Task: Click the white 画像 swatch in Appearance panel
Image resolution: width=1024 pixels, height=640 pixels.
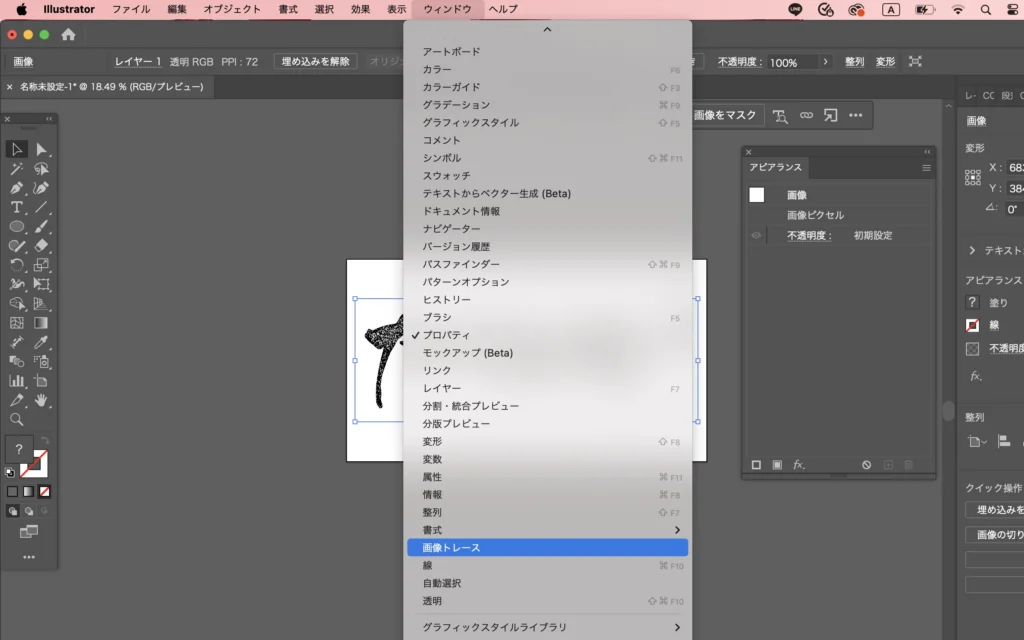Action: point(757,195)
